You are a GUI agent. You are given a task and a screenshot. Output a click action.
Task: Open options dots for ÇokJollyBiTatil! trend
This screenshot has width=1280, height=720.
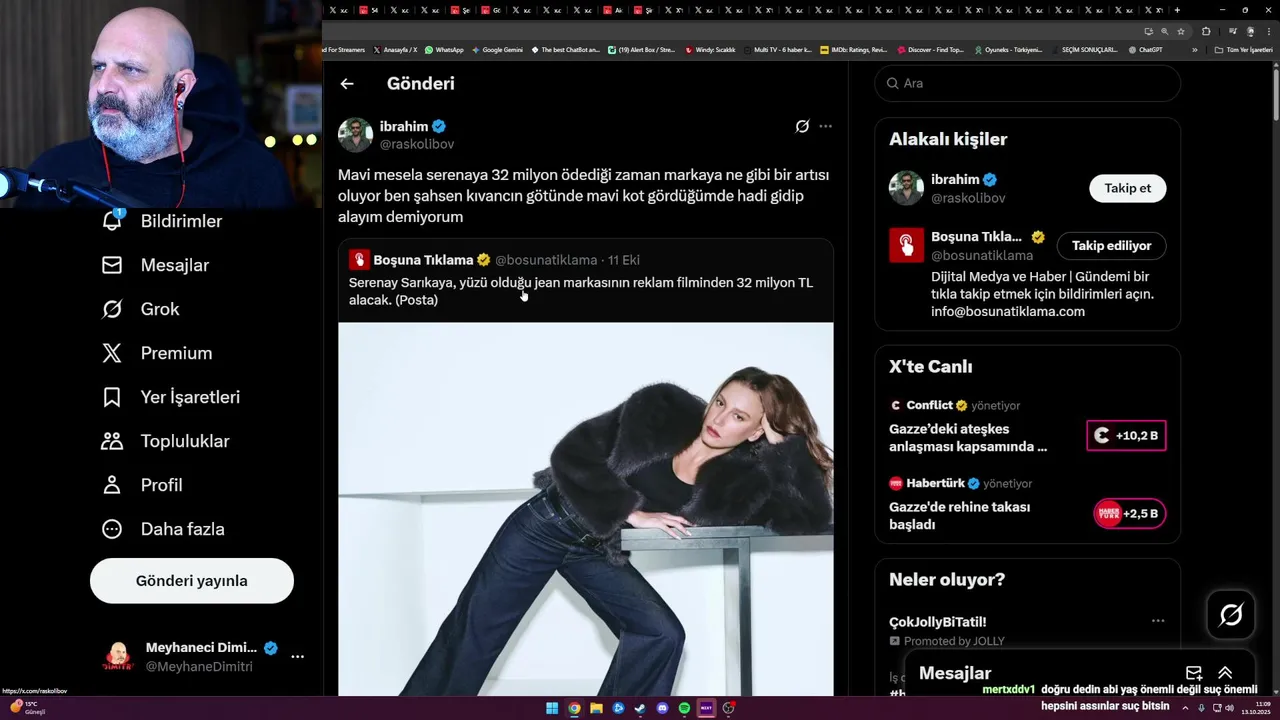(x=1158, y=621)
